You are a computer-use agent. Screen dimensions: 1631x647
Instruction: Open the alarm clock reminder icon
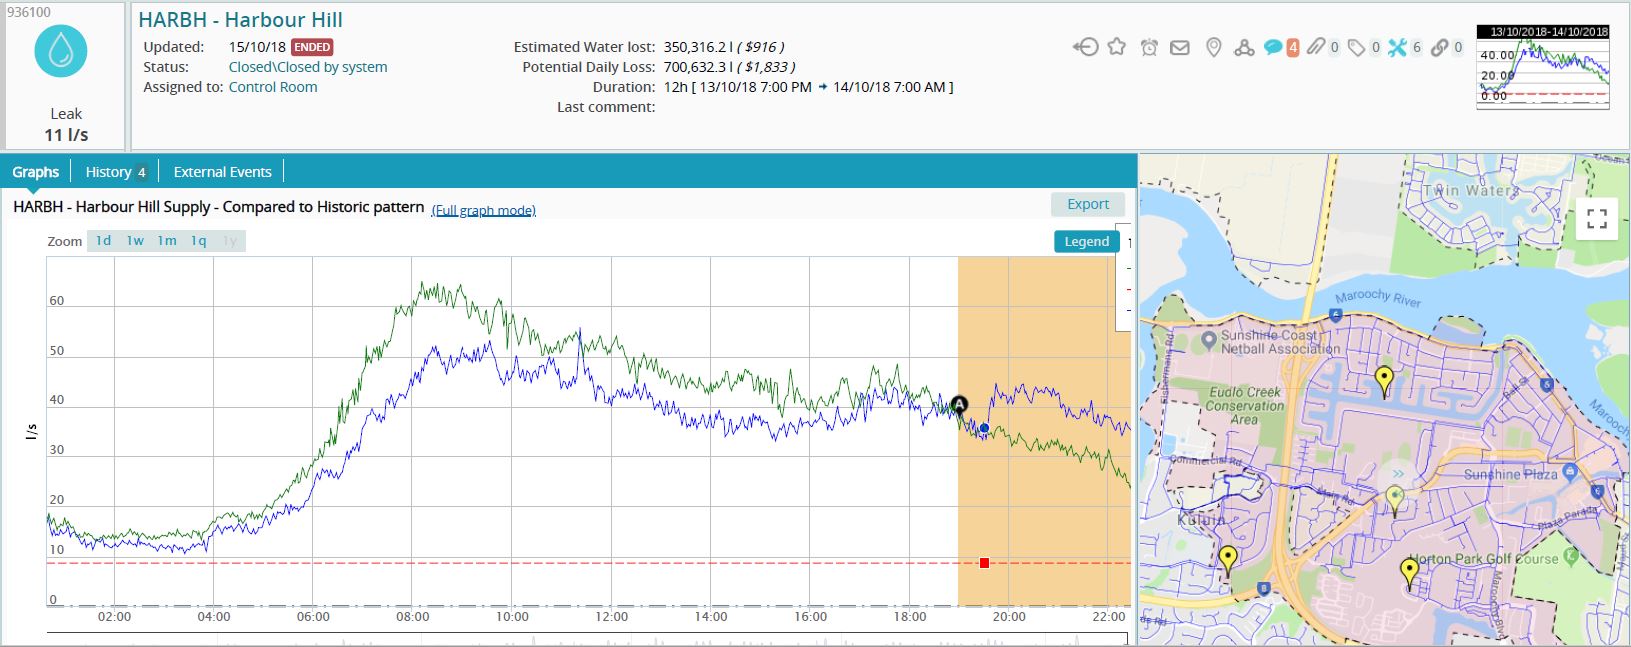coord(1149,47)
